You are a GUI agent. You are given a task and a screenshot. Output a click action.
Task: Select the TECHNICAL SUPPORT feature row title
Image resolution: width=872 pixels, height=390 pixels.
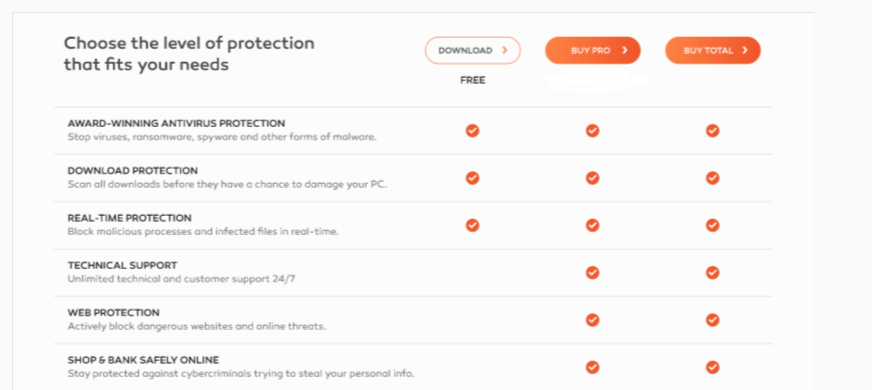tap(122, 265)
